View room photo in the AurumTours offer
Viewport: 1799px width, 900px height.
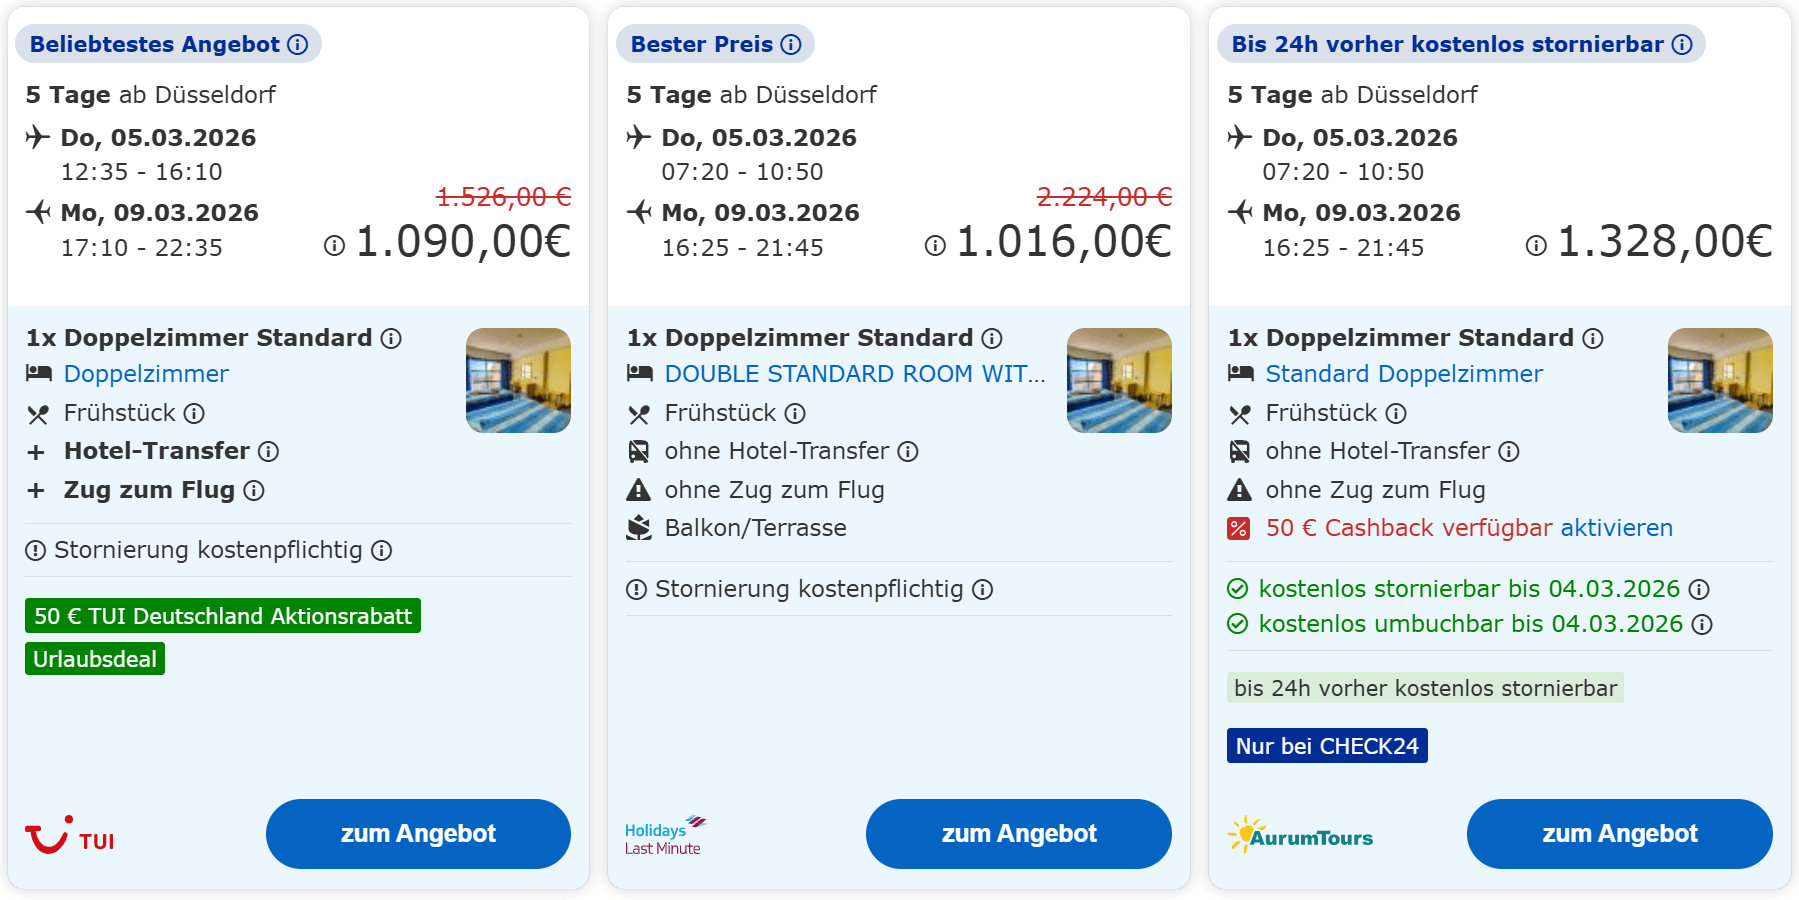1720,381
